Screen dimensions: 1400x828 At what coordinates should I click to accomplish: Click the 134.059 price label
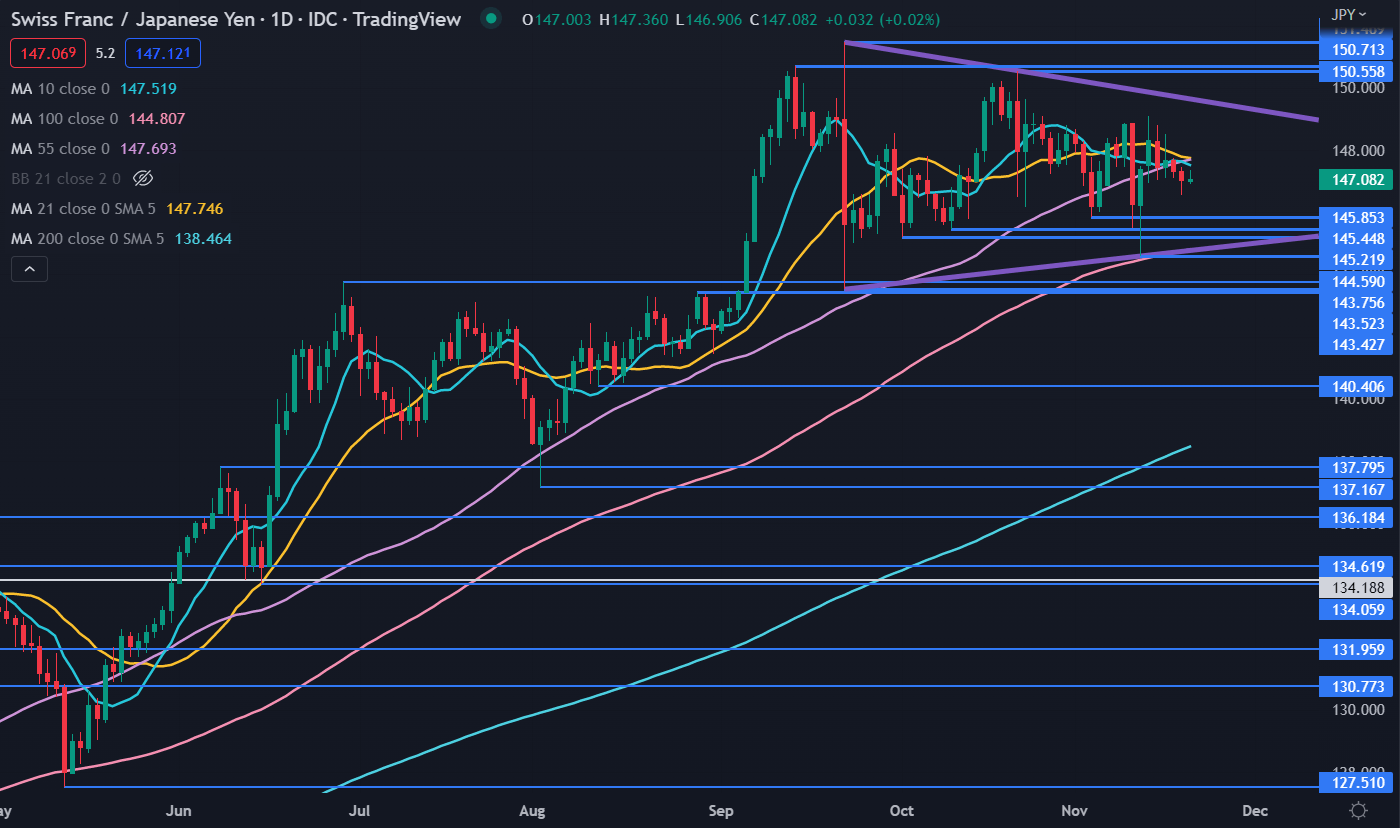[1358, 609]
